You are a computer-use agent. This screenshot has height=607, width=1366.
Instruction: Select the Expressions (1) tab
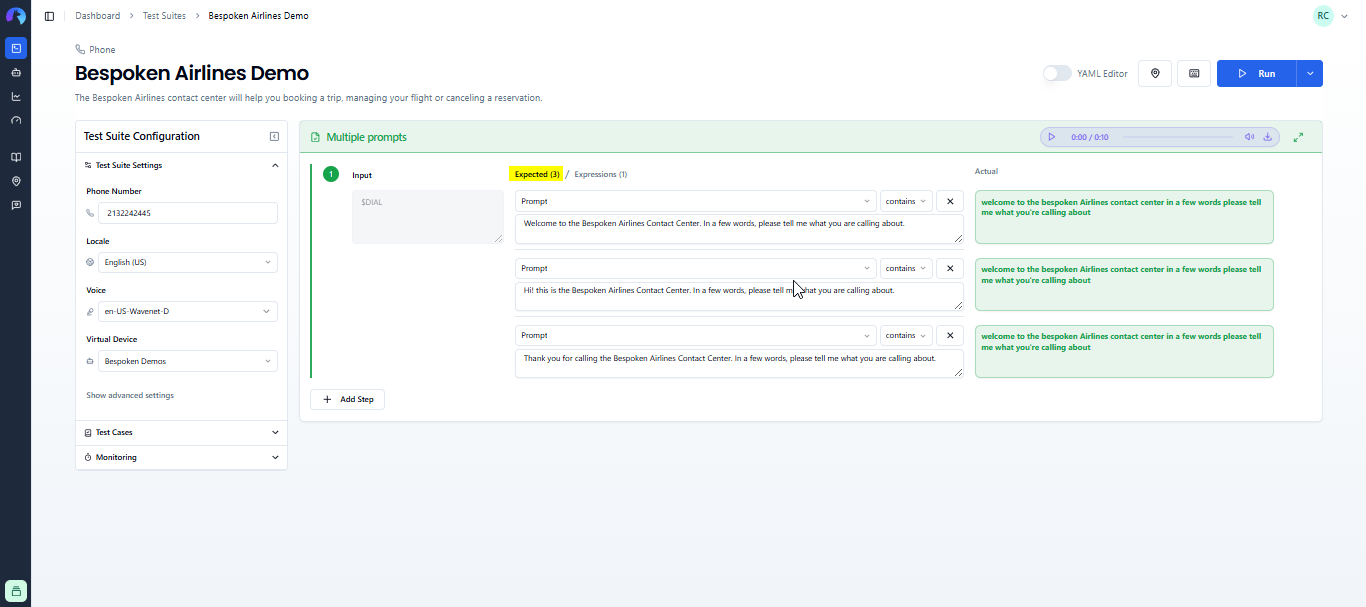[601, 174]
